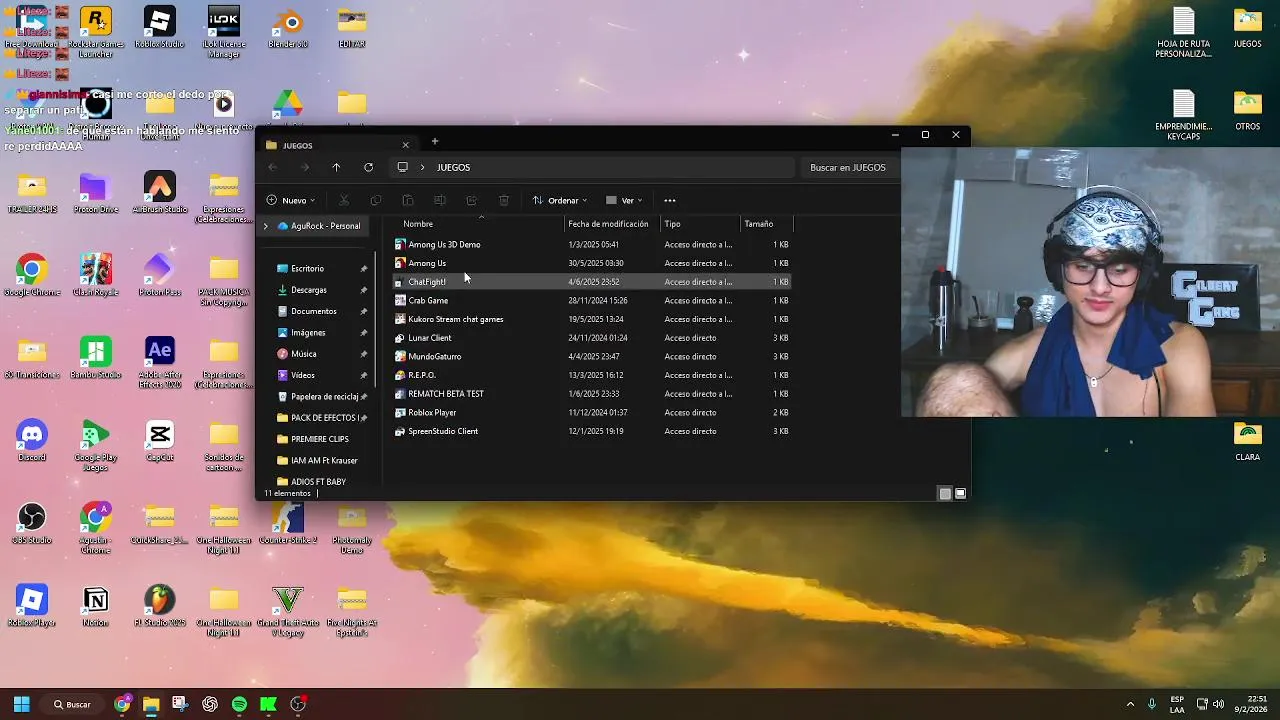
Task: Expand the AguRock - Personal tree node
Action: (x=266, y=226)
